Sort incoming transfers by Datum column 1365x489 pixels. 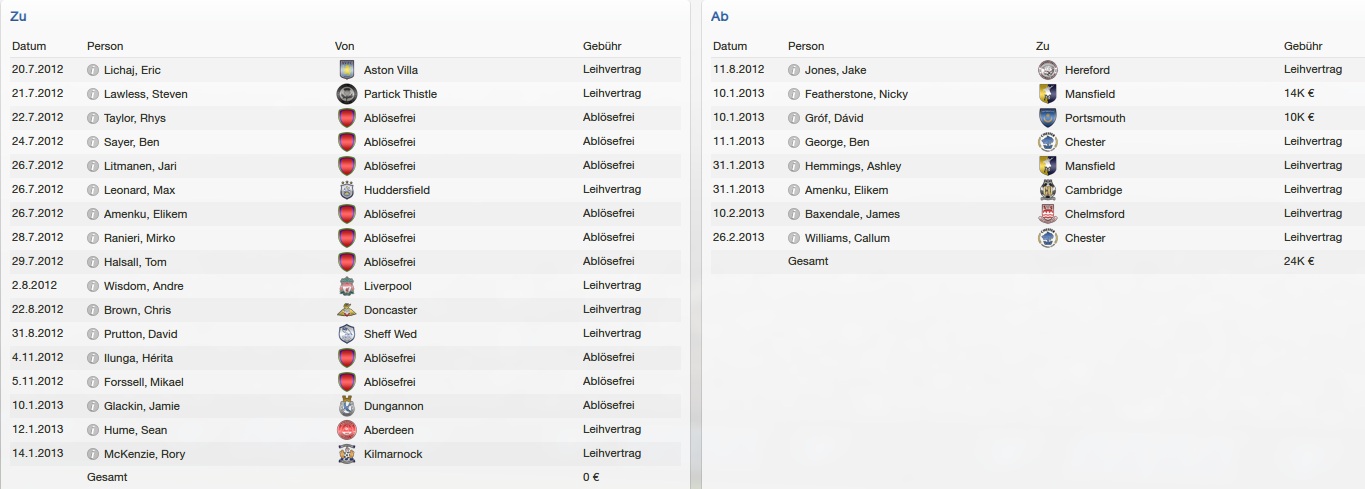[x=29, y=46]
